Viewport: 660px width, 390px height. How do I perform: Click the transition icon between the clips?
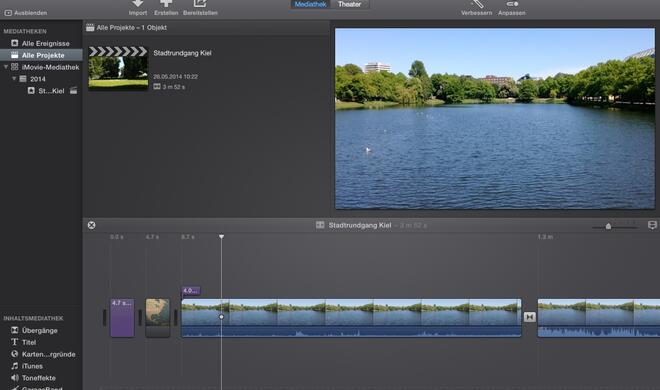pos(530,317)
